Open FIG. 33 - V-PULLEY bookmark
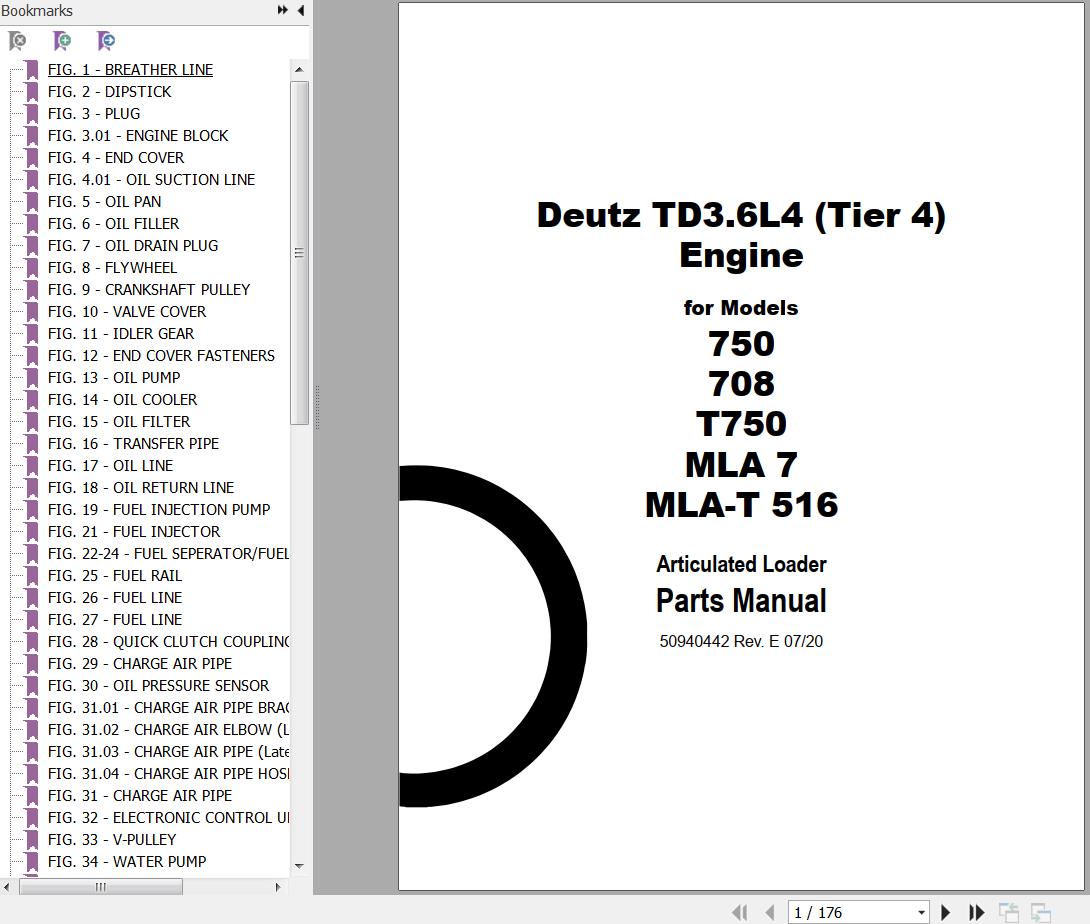The height and width of the screenshot is (924, 1090). (112, 840)
